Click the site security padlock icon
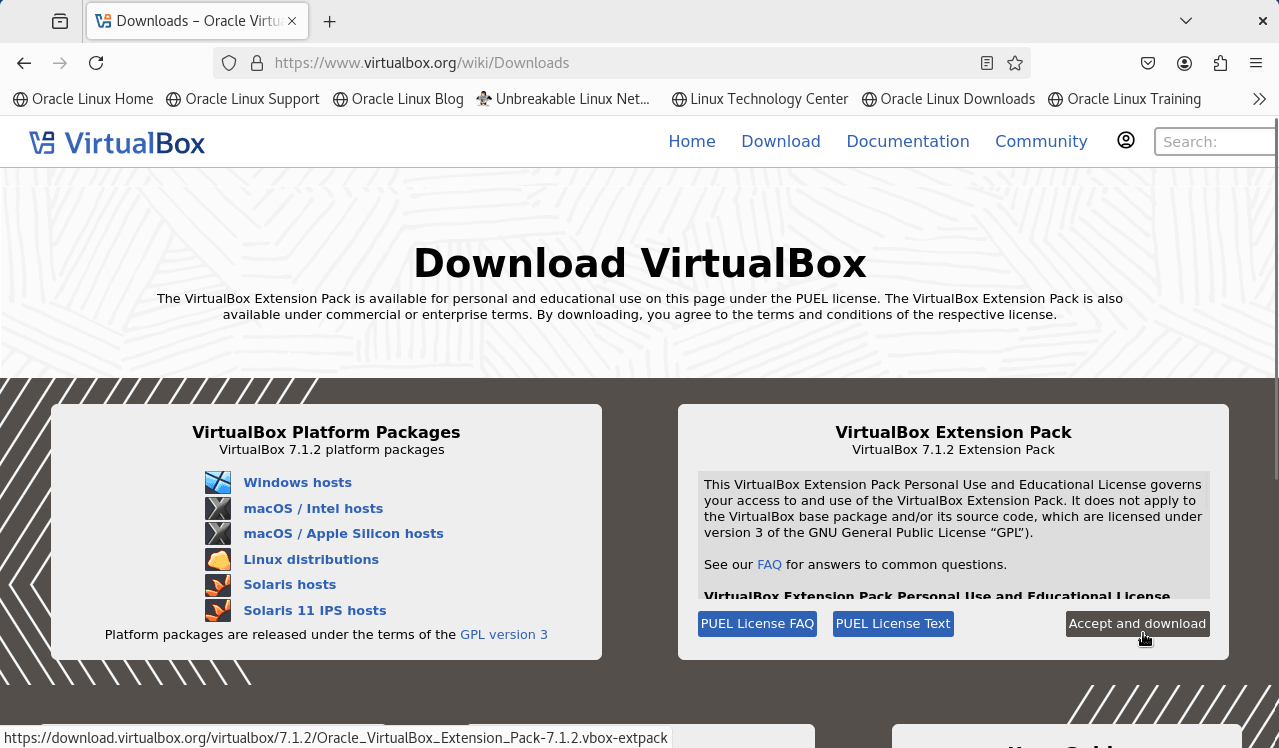Viewport: 1279px width, 748px height. click(x=257, y=63)
